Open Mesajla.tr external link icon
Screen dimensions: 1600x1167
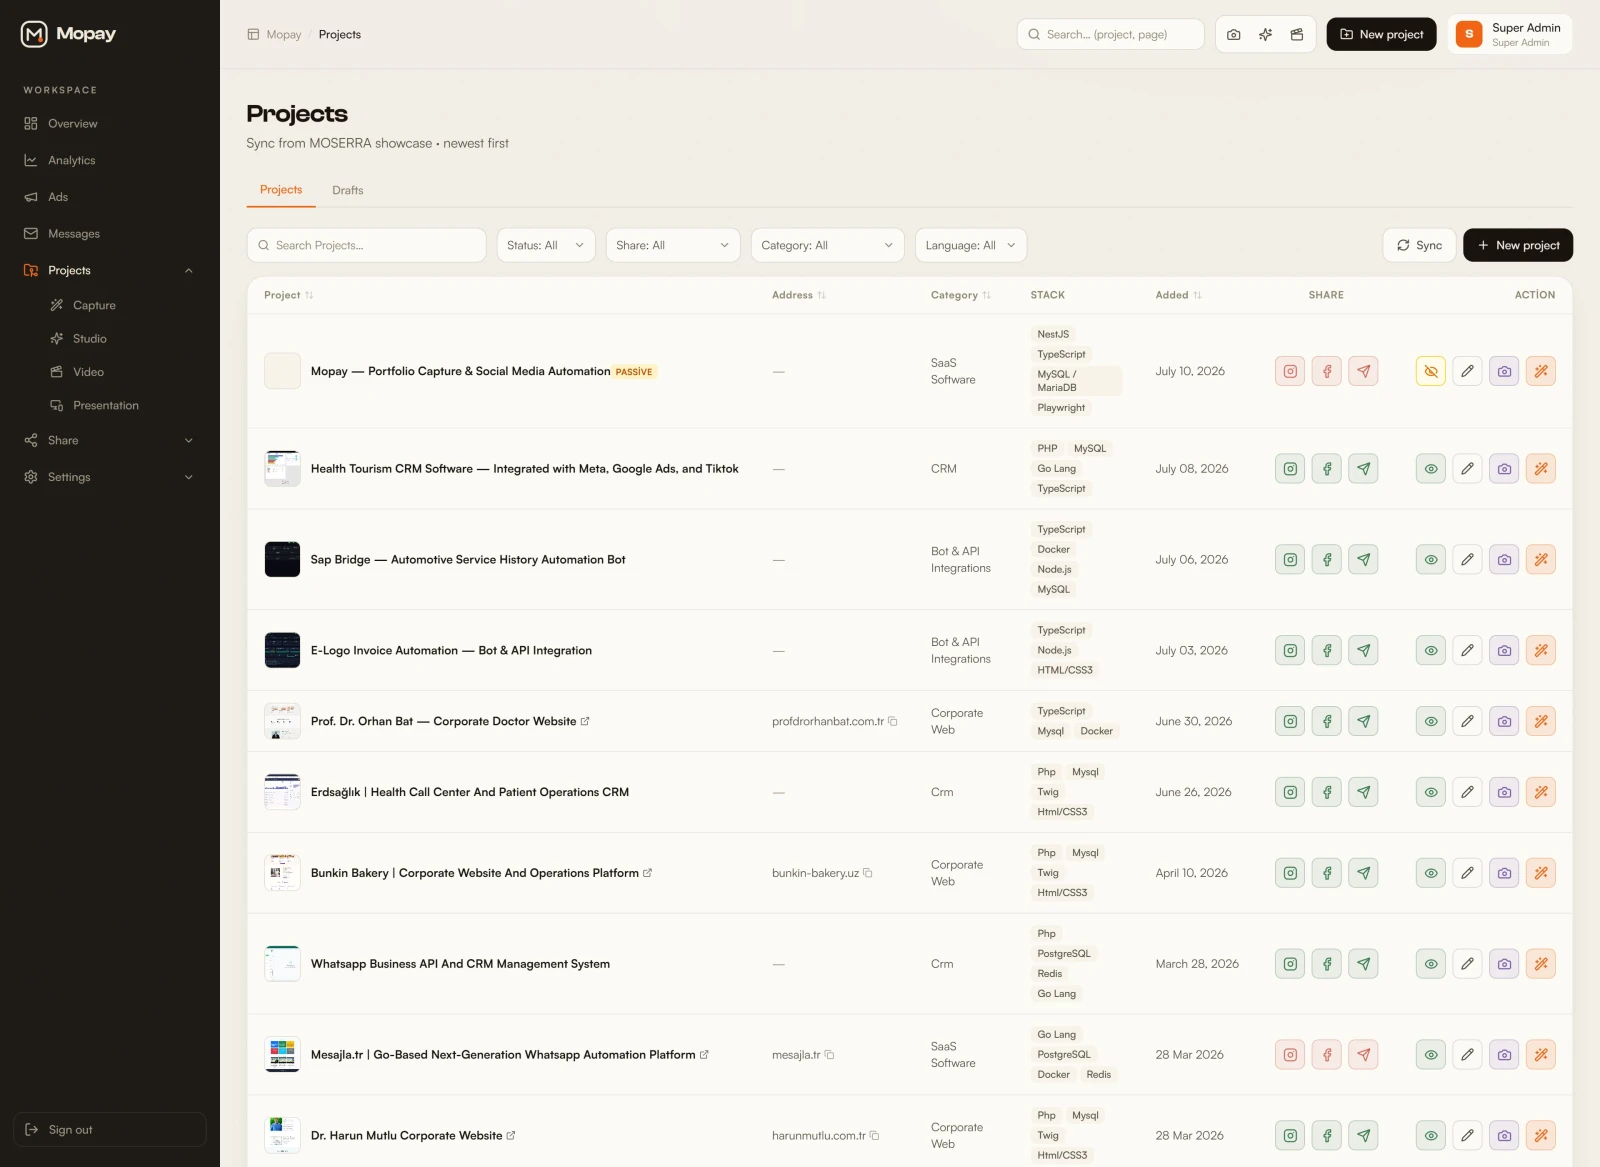[x=704, y=1055]
